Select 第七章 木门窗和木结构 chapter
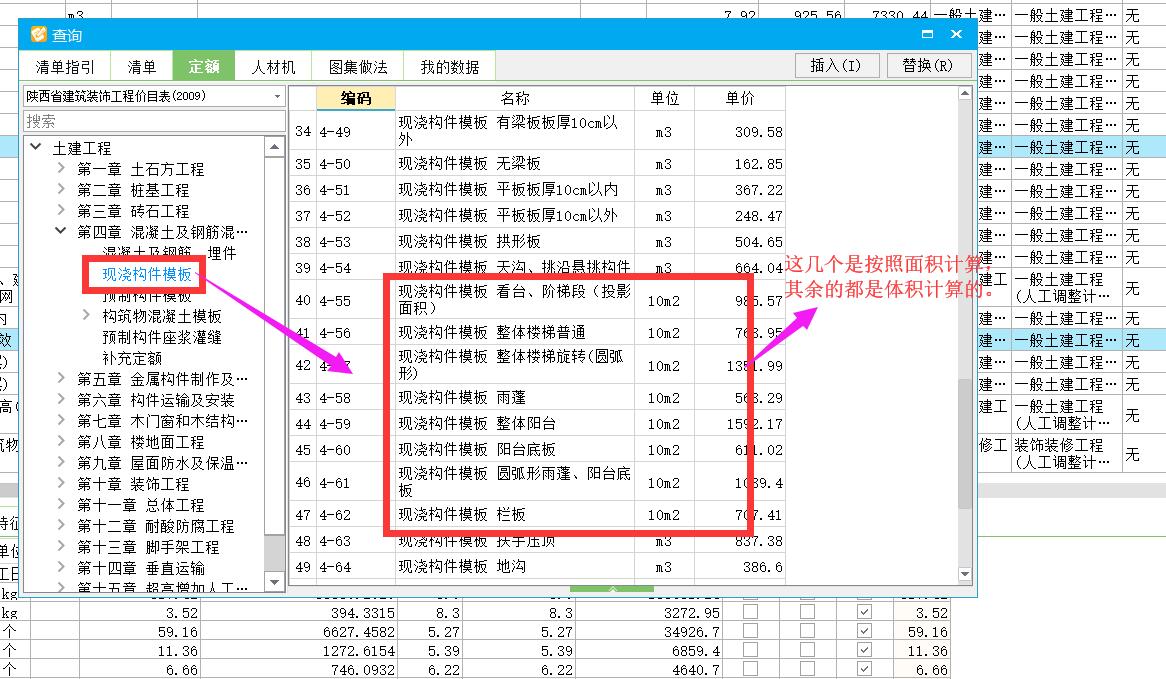1166x679 pixels. (162, 421)
